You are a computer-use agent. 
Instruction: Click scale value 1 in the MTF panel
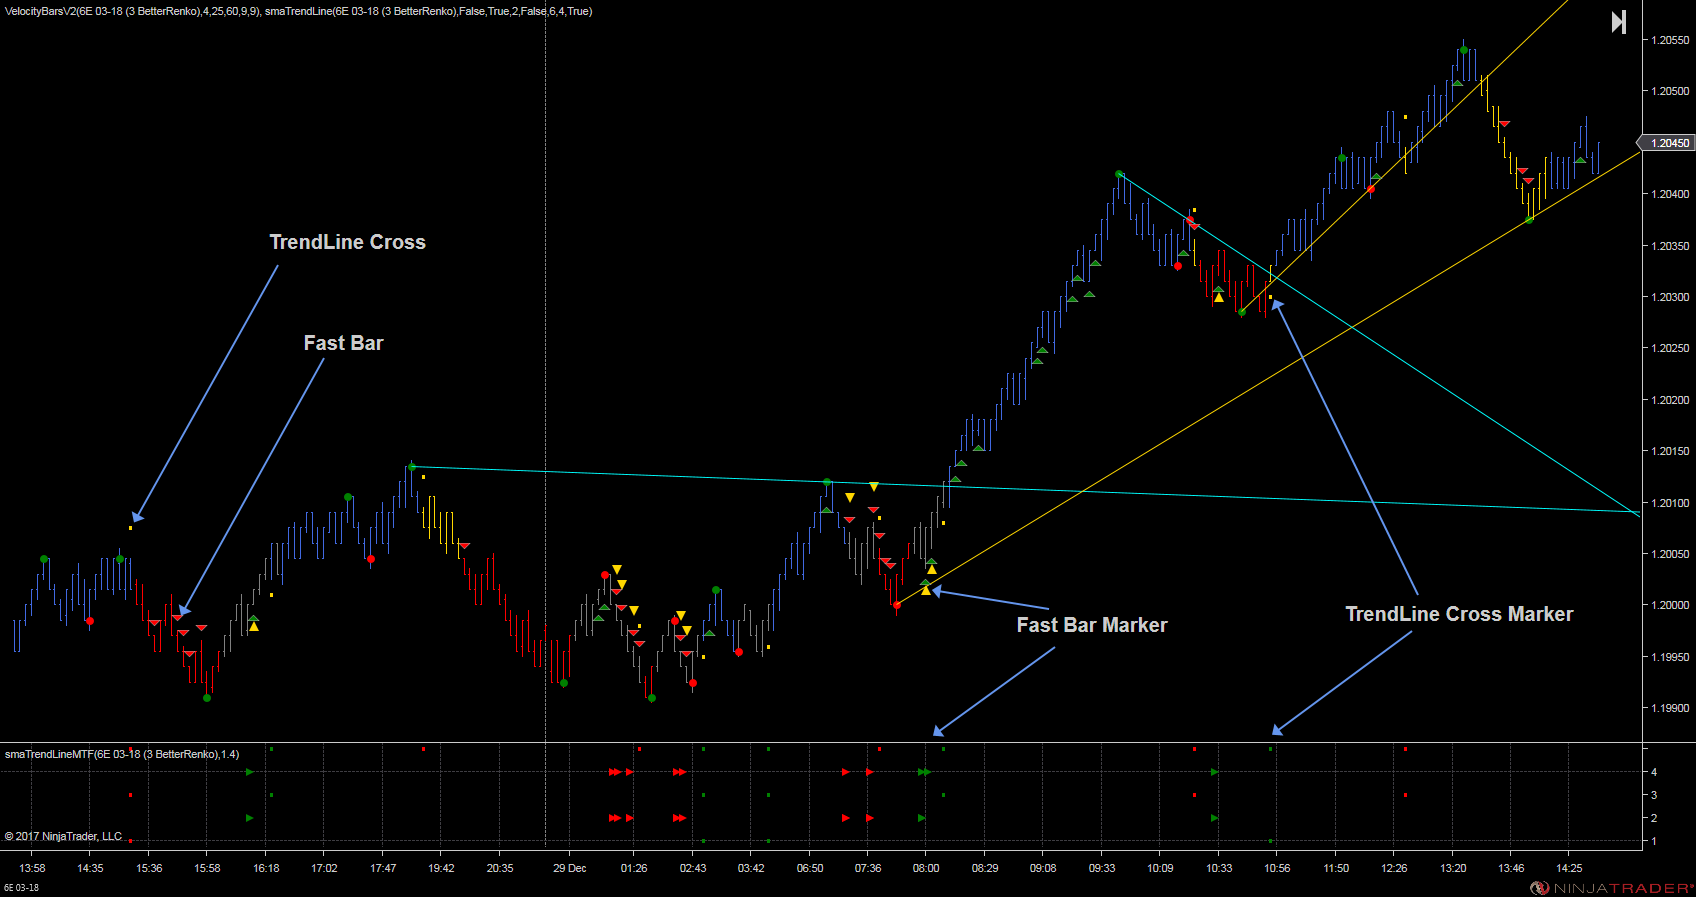pyautogui.click(x=1654, y=841)
